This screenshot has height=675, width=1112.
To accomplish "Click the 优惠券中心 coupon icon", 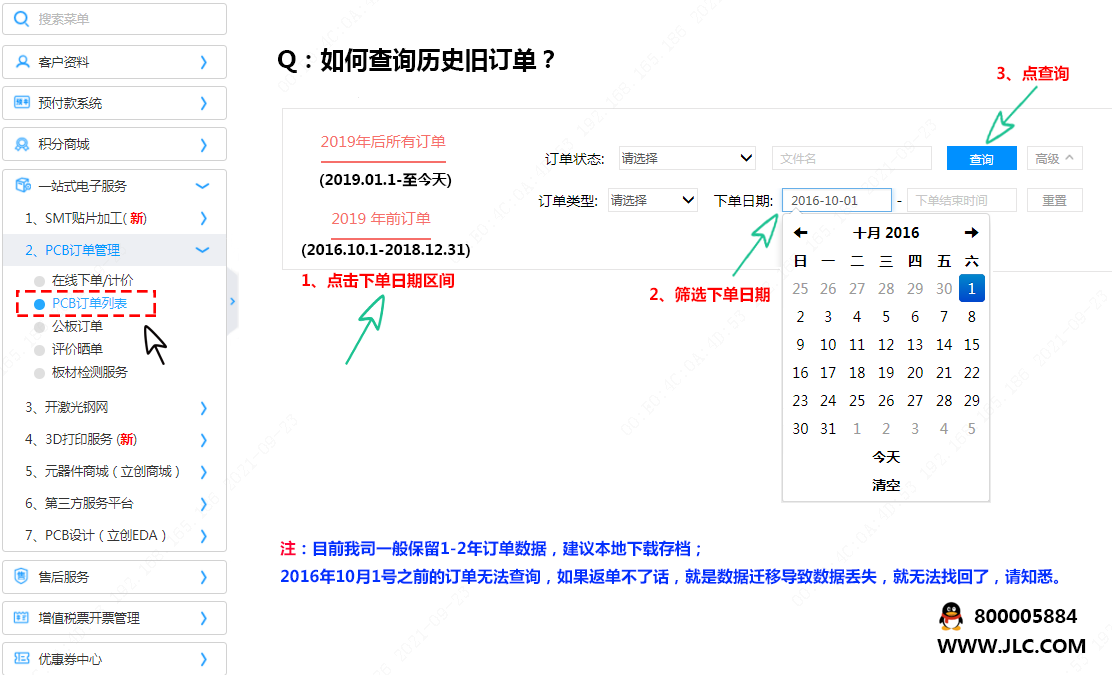I will tap(22, 659).
